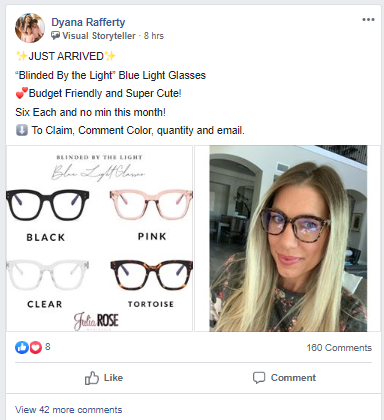Click the thumbs-up icon on Like button

point(92,378)
